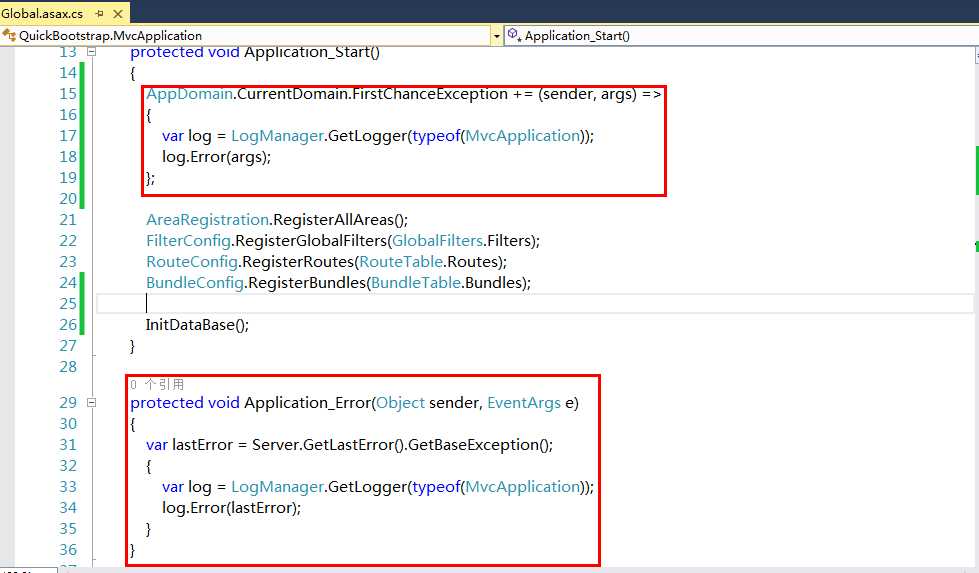Click BundleConfig on line 24
The image size is (979, 573).
pos(195,283)
